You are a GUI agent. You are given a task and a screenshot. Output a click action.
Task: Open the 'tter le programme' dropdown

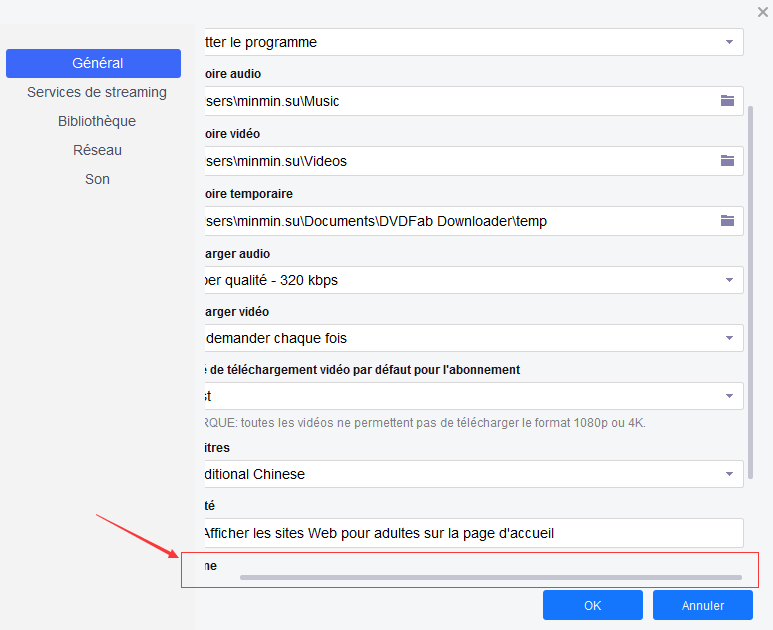728,42
